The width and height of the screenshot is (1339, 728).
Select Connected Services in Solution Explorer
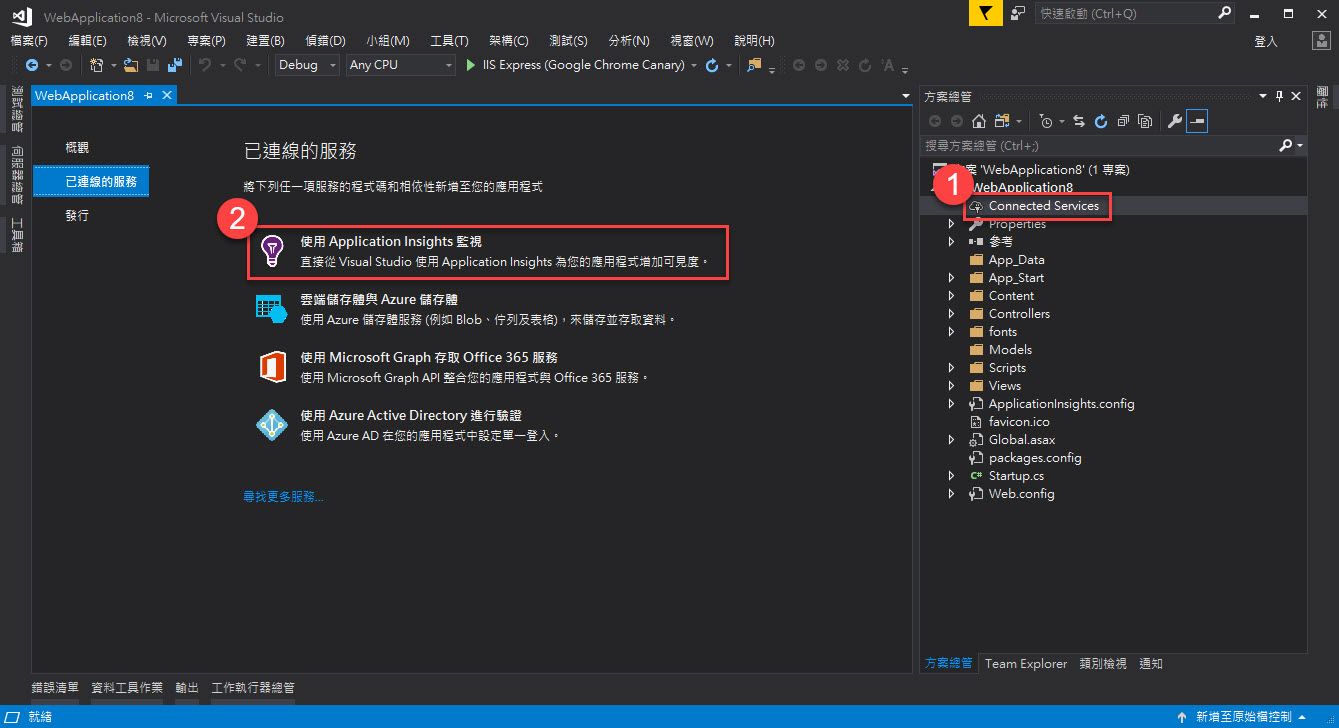point(1043,206)
